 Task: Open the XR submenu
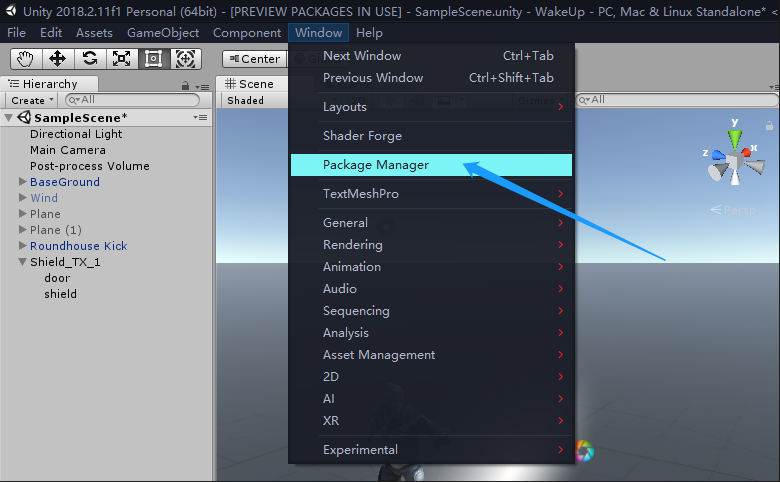pos(431,420)
